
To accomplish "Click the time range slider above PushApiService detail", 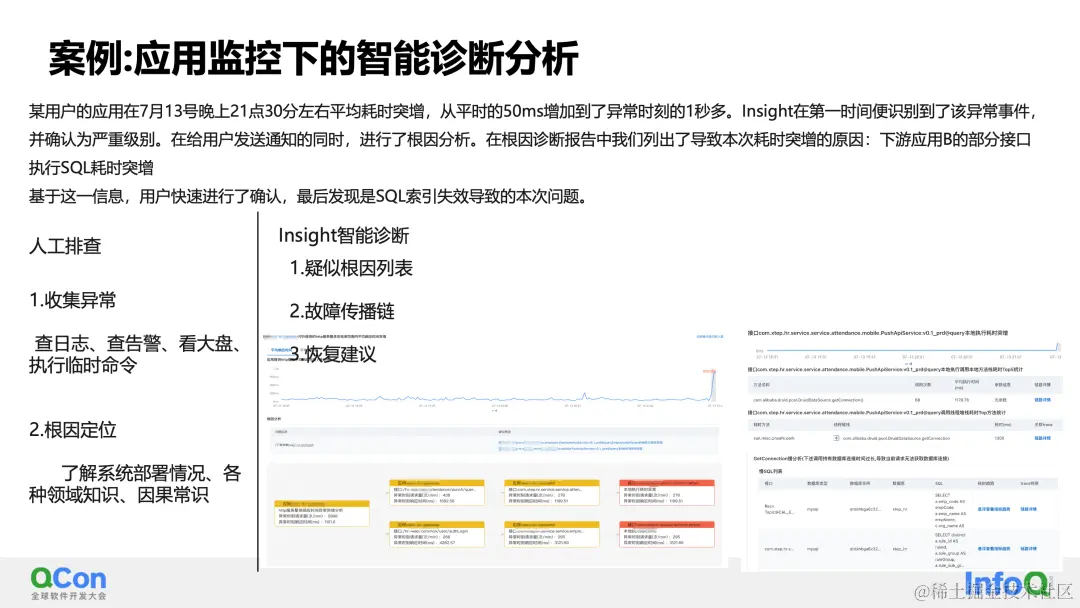I will (911, 350).
